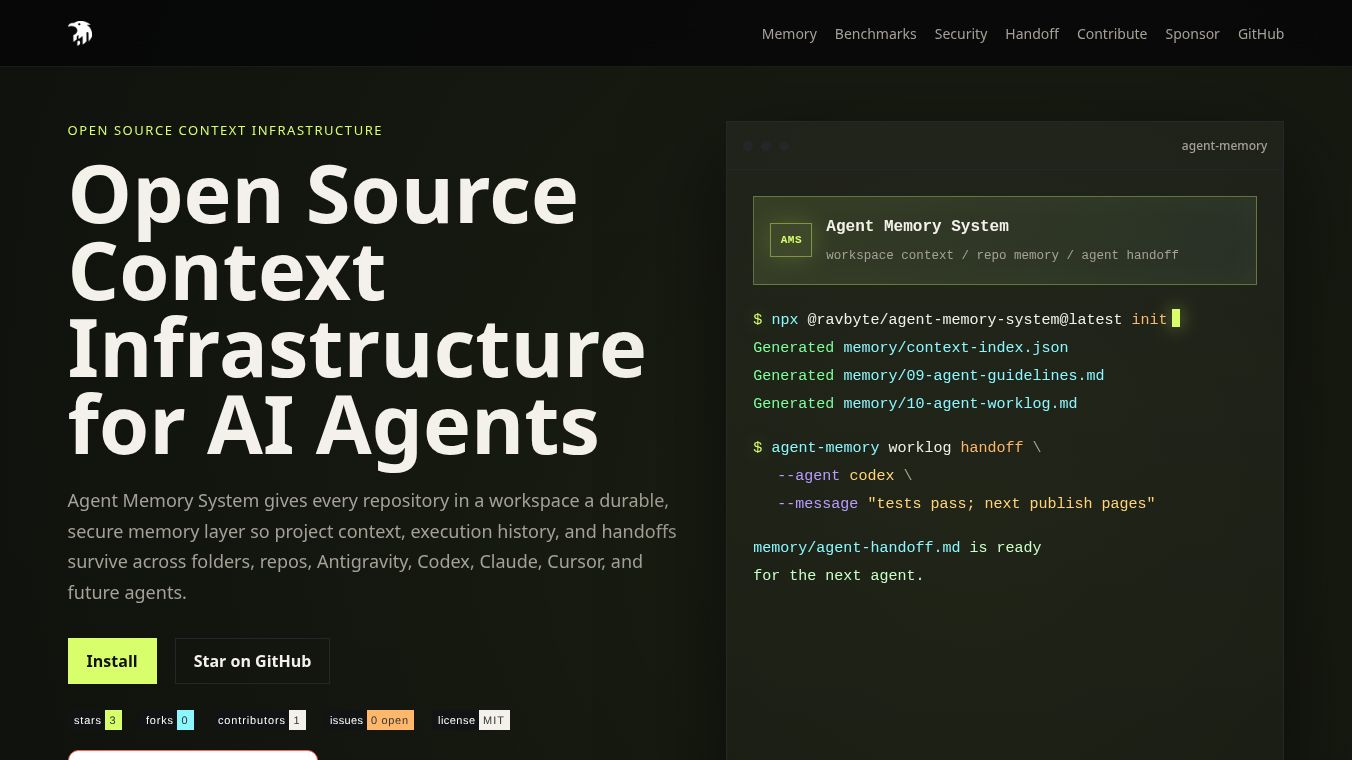Click the memory/agent-handoff.md is ready line
This screenshot has width=1352, height=760.
click(897, 548)
